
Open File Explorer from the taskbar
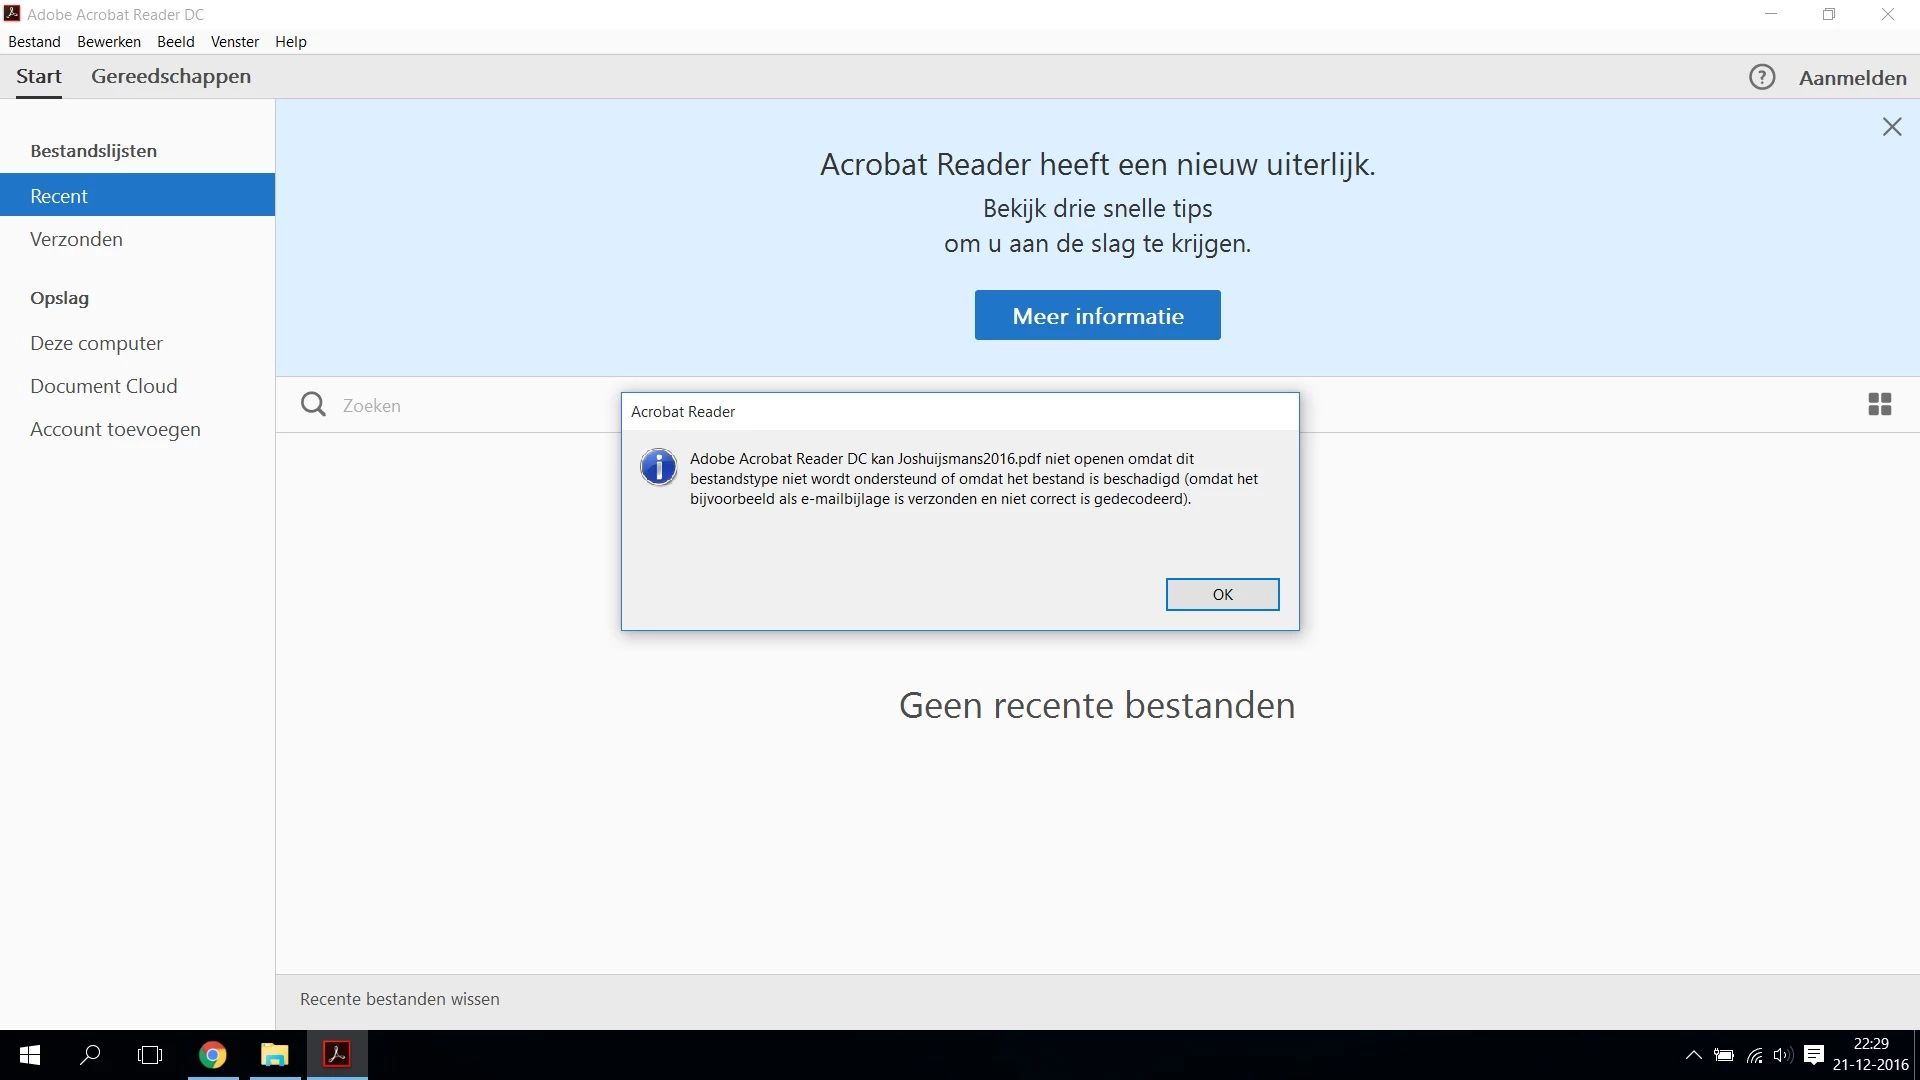point(274,1055)
